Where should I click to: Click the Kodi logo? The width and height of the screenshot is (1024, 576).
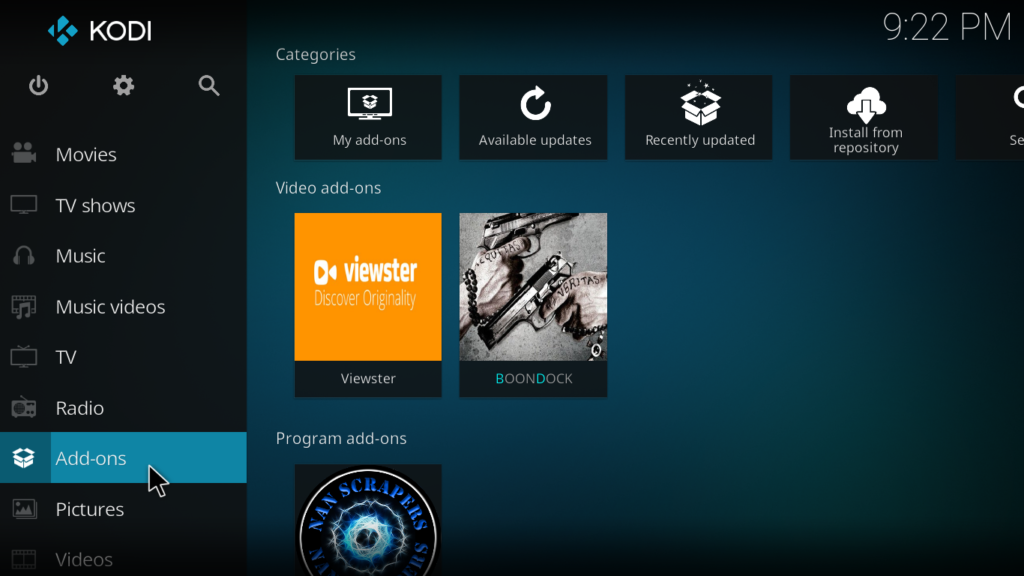click(99, 31)
